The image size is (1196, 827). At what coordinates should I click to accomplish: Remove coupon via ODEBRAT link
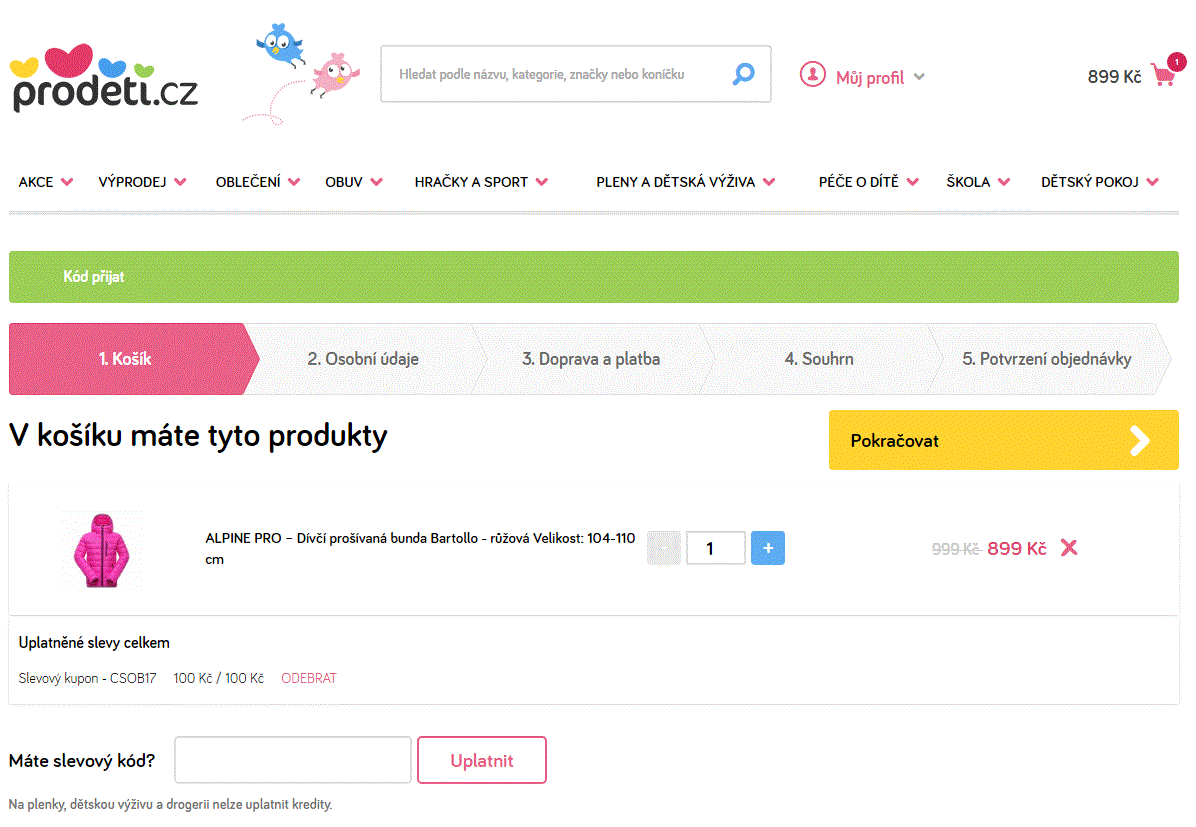pyautogui.click(x=309, y=678)
